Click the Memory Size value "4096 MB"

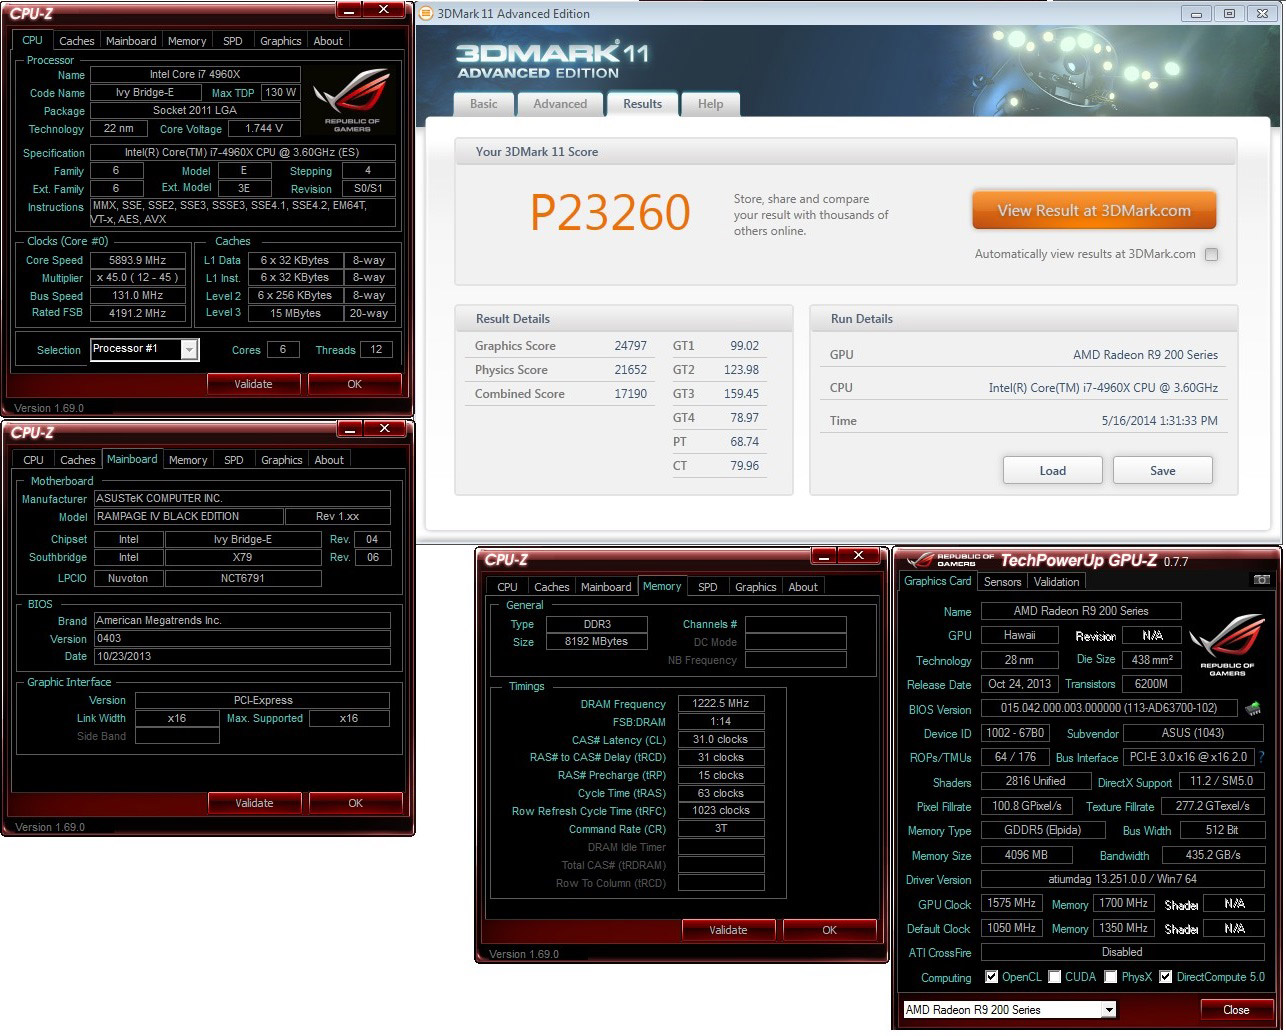[1026, 856]
